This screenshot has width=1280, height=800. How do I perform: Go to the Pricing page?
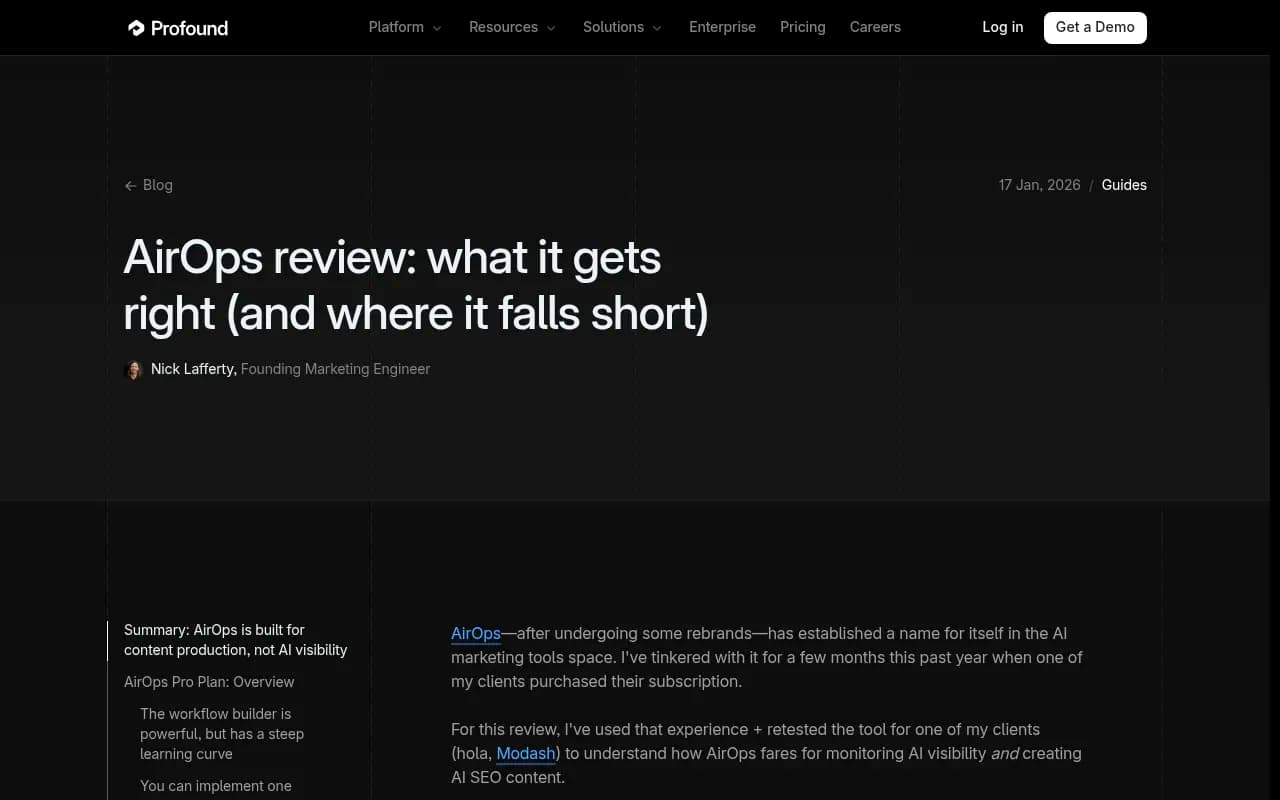pos(803,27)
